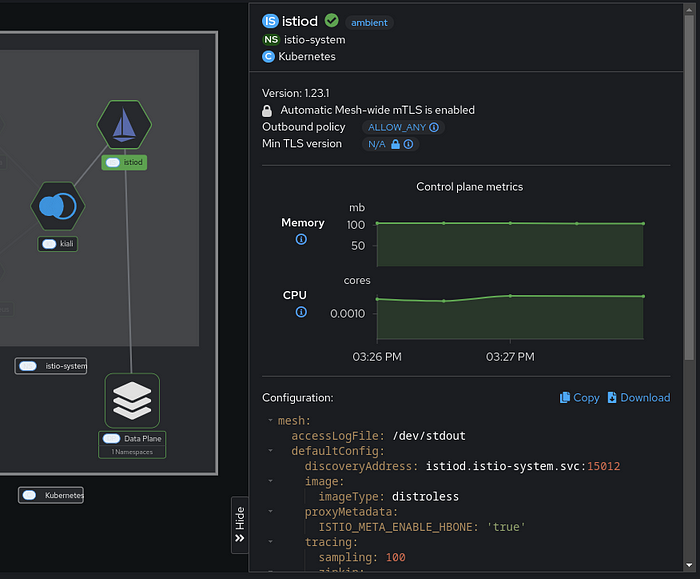Click the sampling: 100 line
Viewport: 700px width, 579px height.
coord(362,557)
